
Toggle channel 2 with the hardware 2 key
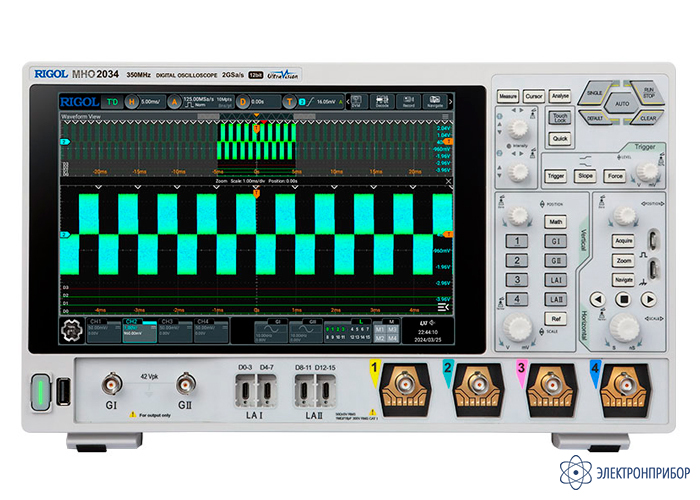click(517, 260)
